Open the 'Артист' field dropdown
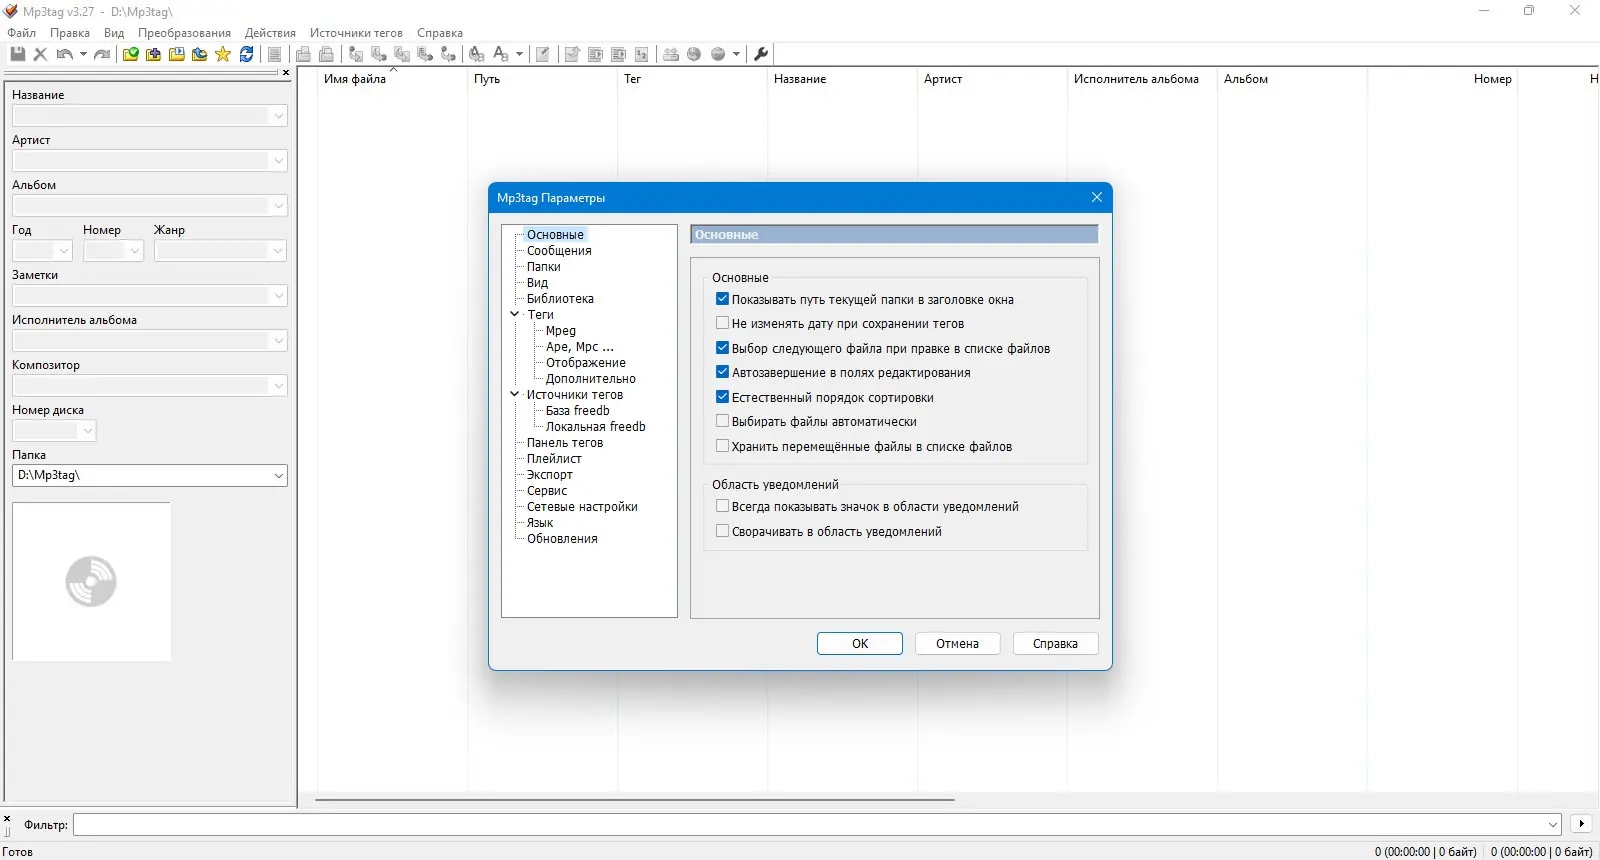The height and width of the screenshot is (860, 1600). click(279, 161)
